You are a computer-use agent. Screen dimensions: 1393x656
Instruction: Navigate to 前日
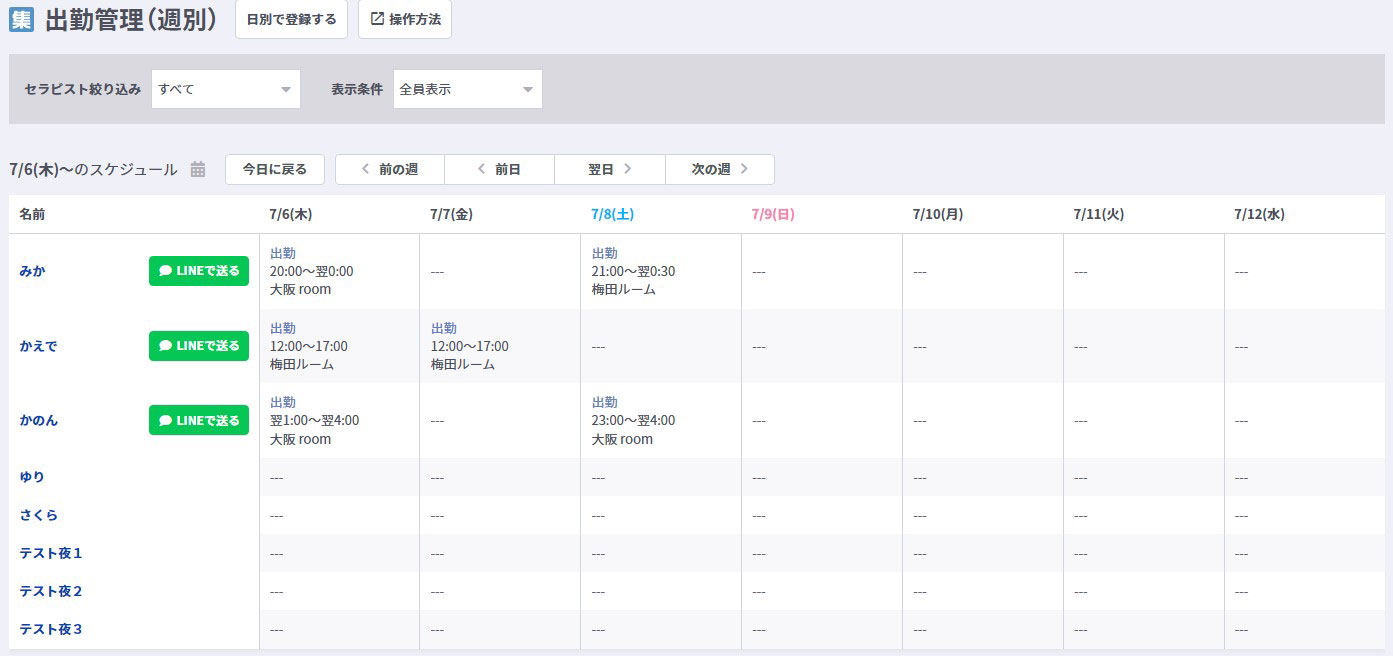coord(499,170)
